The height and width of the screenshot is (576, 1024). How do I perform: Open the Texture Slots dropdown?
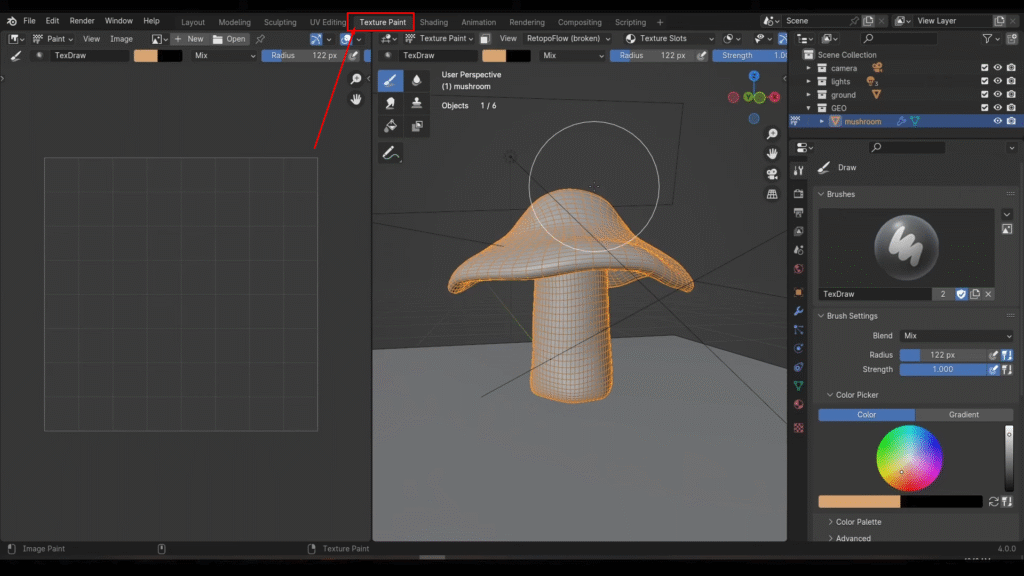[x=669, y=39]
